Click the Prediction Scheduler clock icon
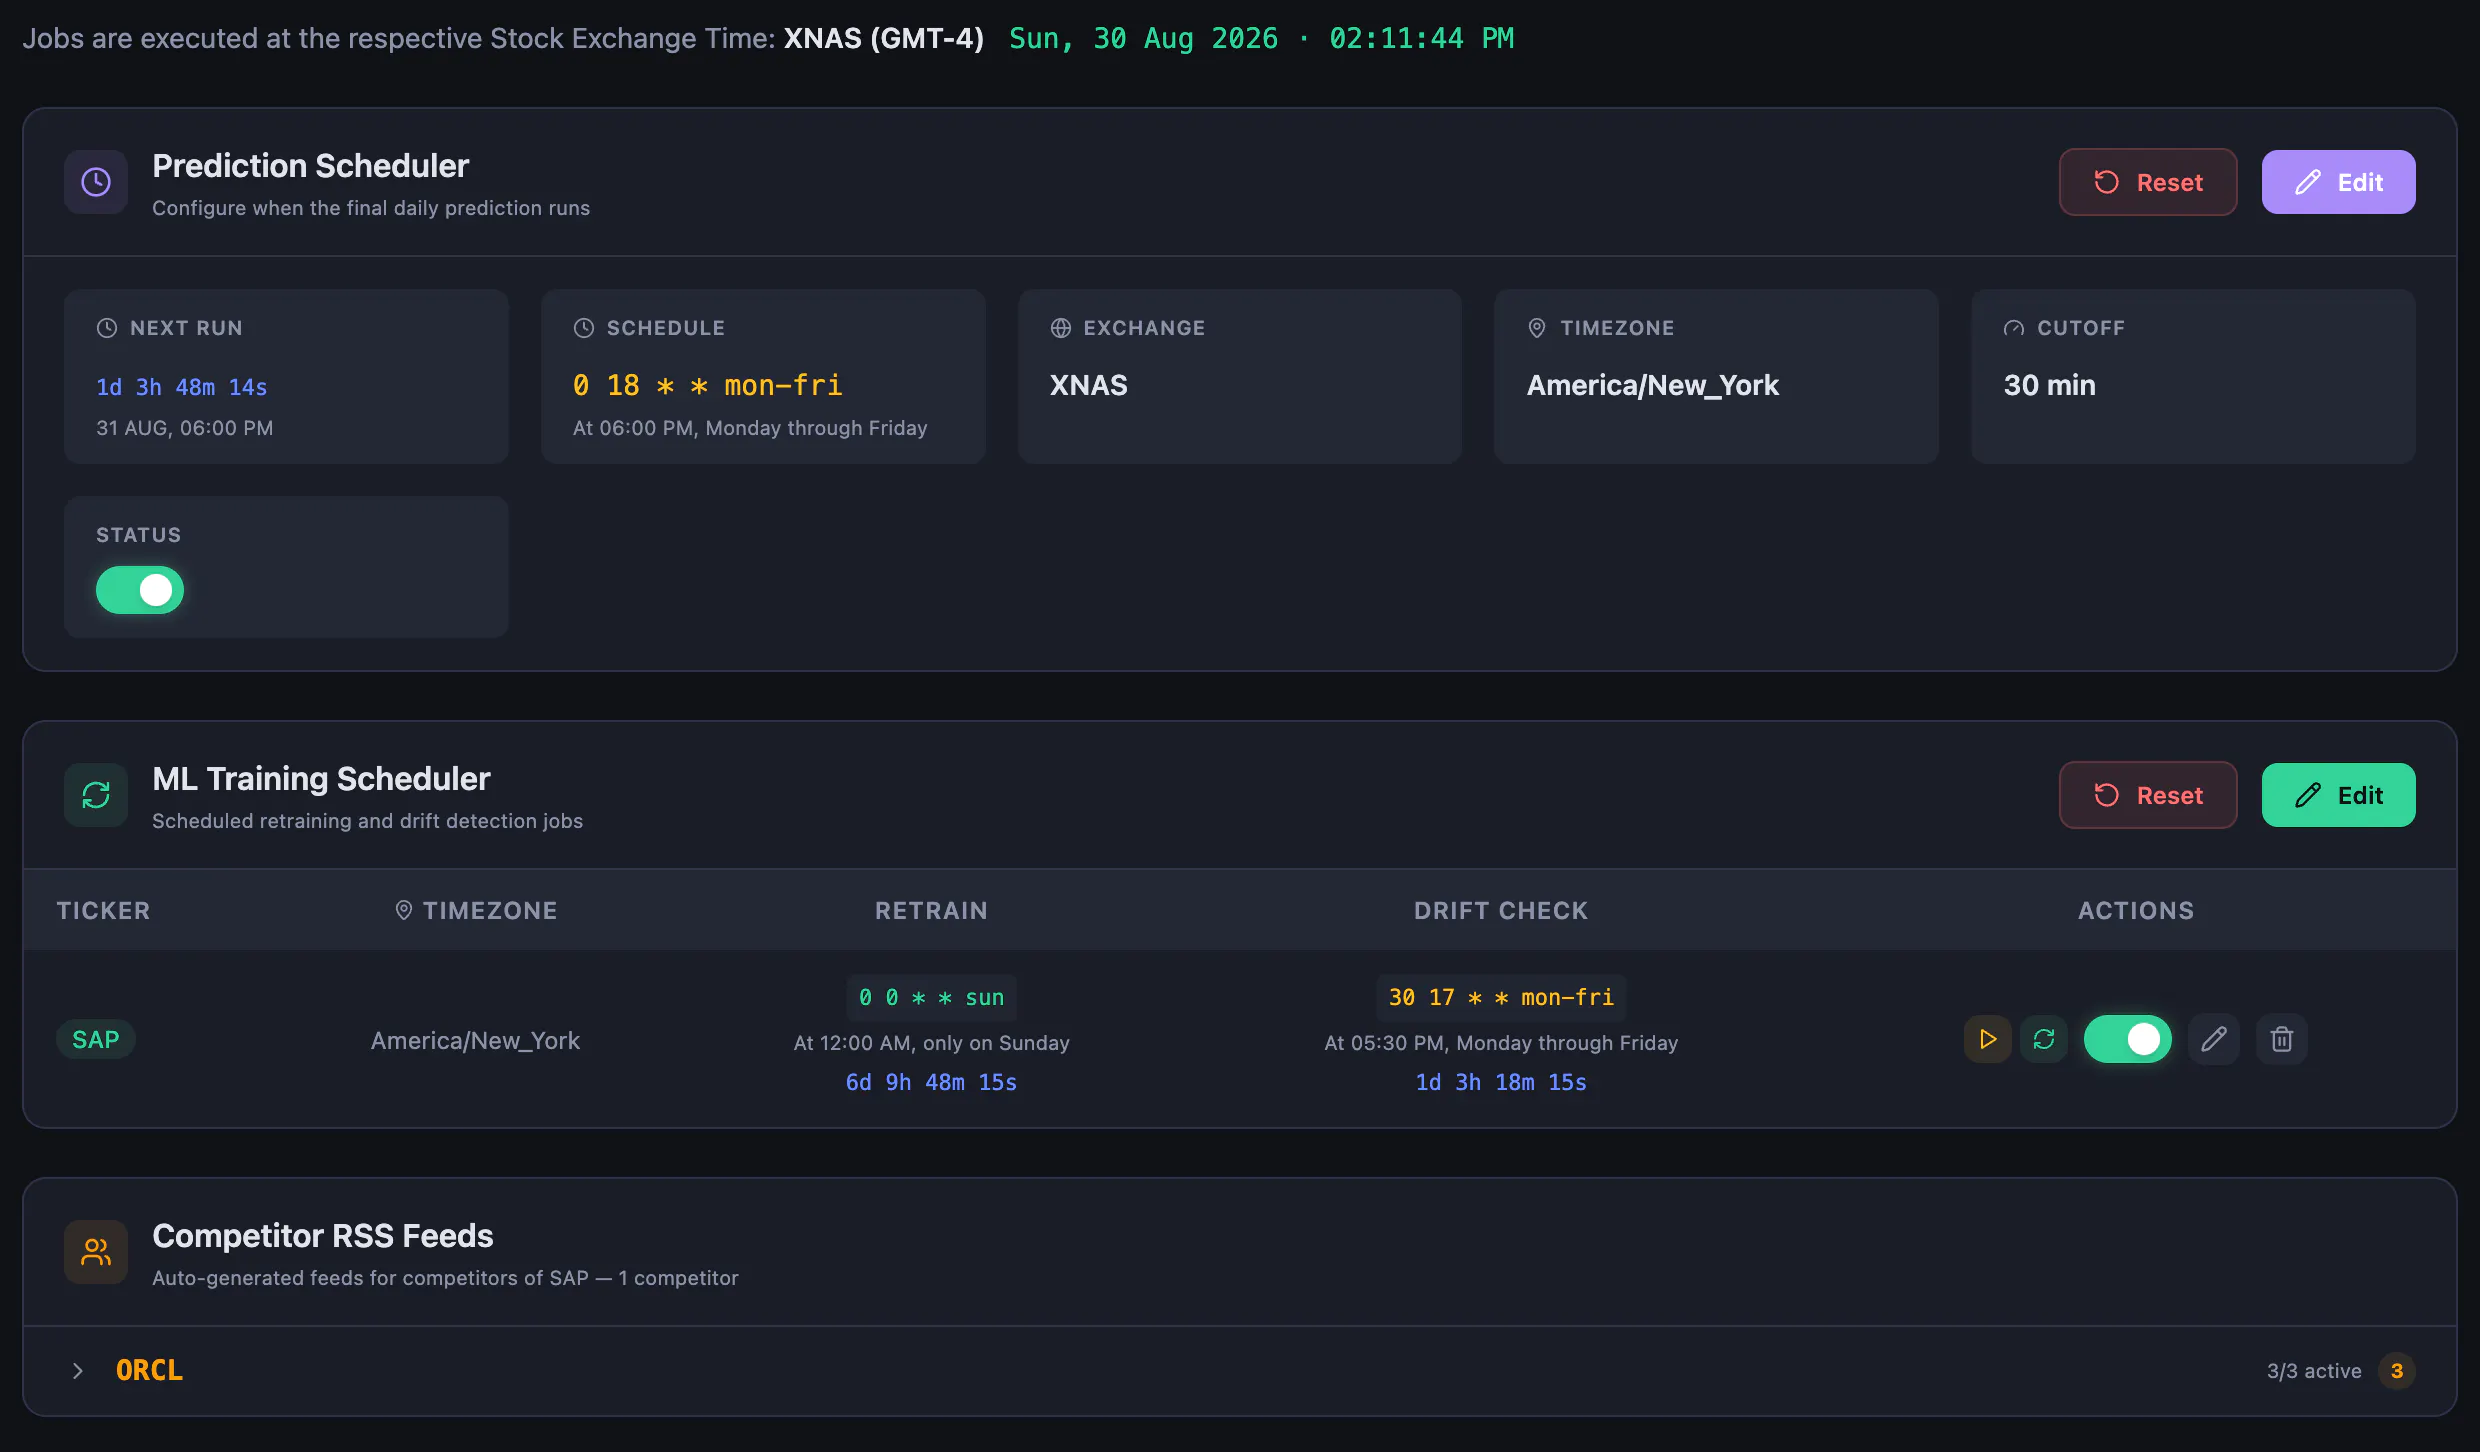Viewport: 2480px width, 1452px height. click(96, 182)
